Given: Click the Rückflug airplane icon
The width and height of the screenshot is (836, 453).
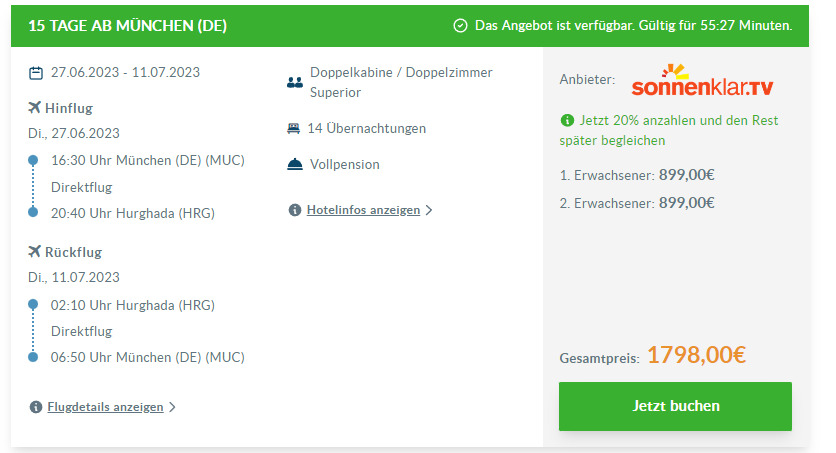Looking at the screenshot, I should click(x=34, y=252).
